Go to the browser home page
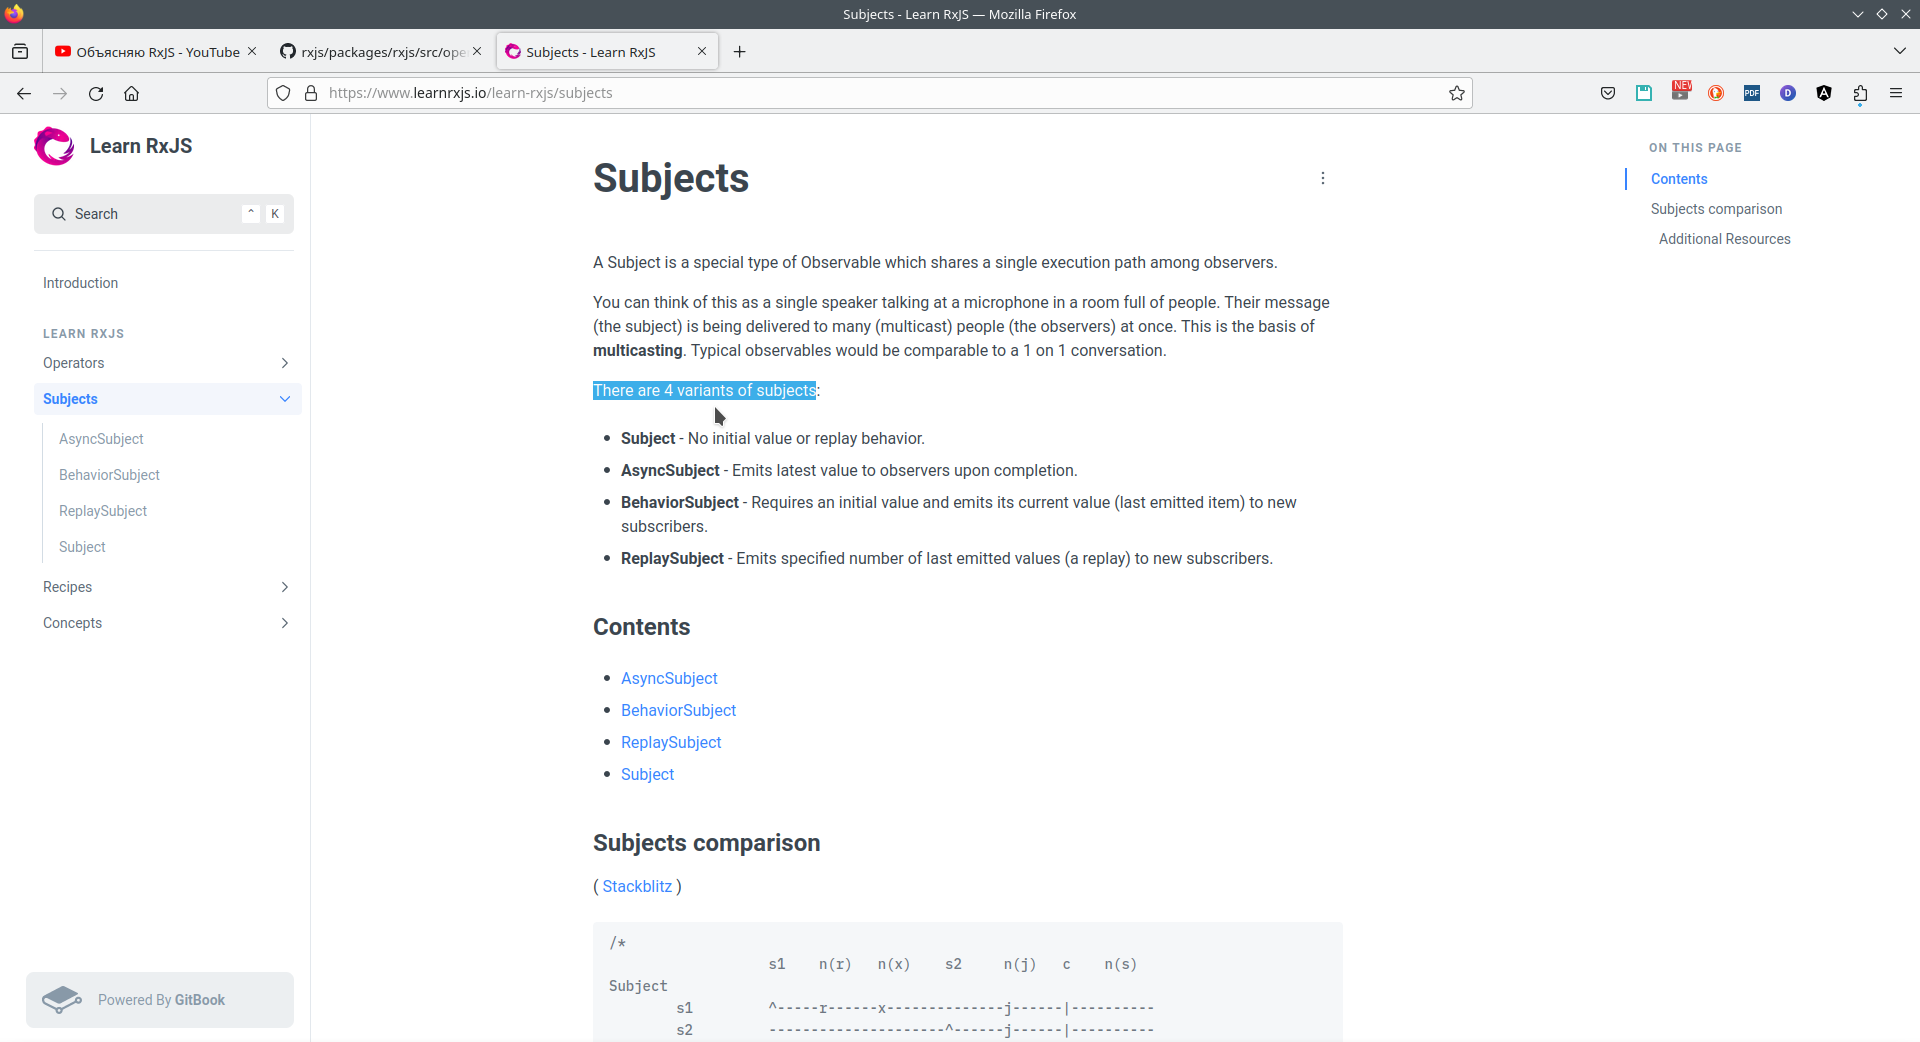This screenshot has width=1920, height=1042. point(131,93)
